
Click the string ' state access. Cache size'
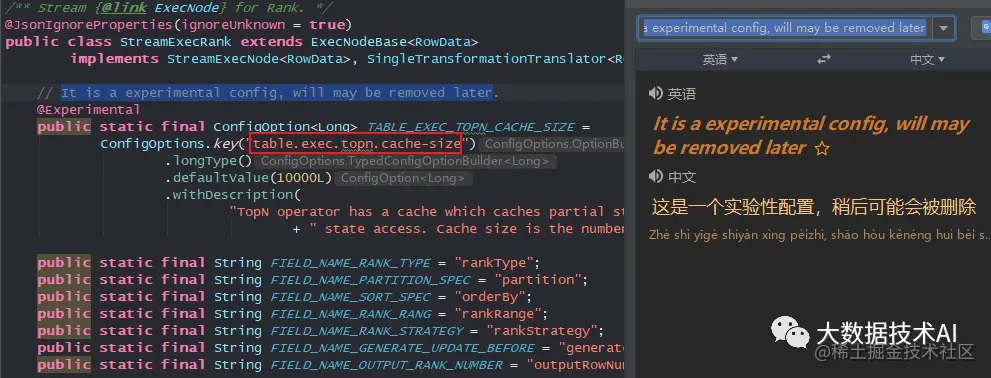[x=466, y=229]
